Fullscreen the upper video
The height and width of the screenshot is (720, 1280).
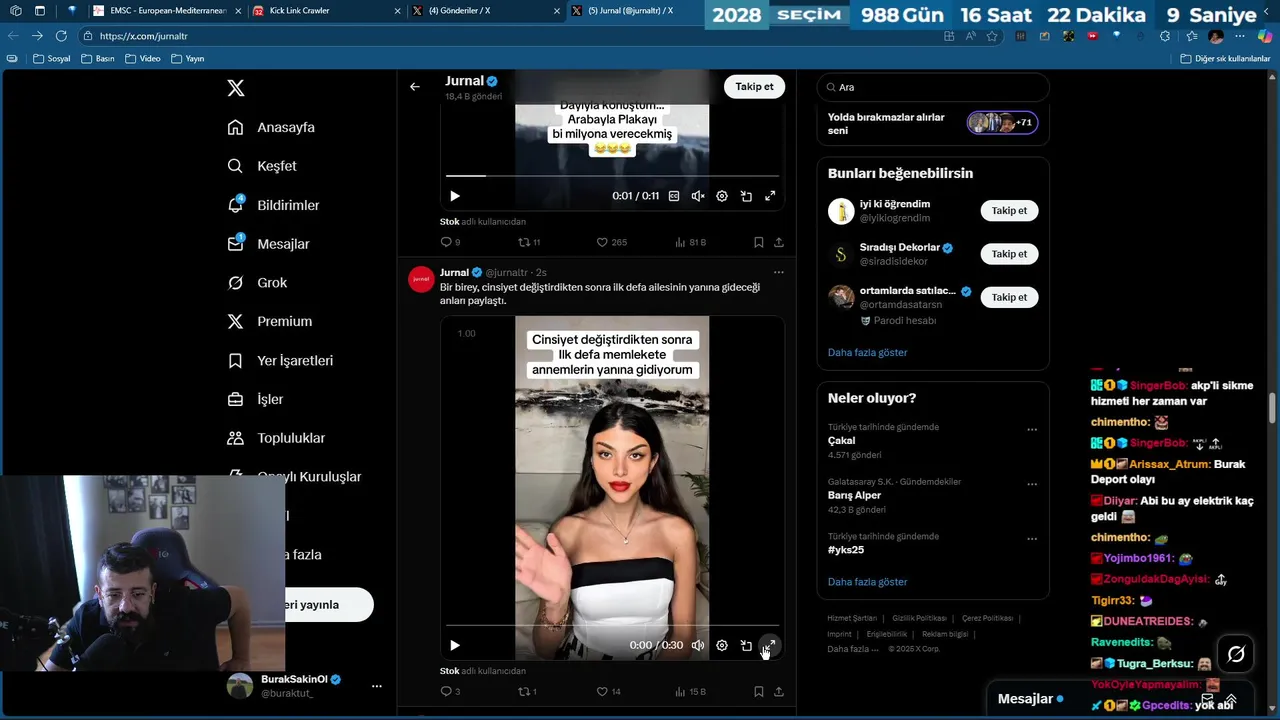click(x=770, y=196)
